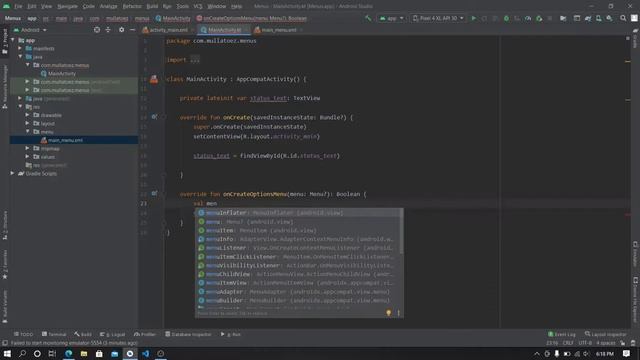Open the File menu
This screenshot has width=640, height=360.
(x=18, y=7)
